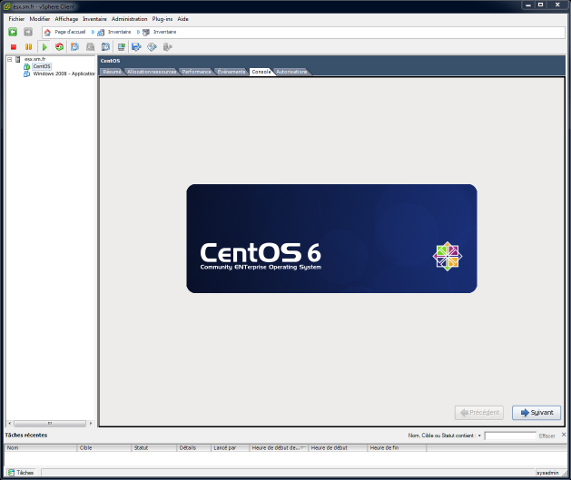
Task: Open the Plug-ins menu
Action: tap(162, 19)
